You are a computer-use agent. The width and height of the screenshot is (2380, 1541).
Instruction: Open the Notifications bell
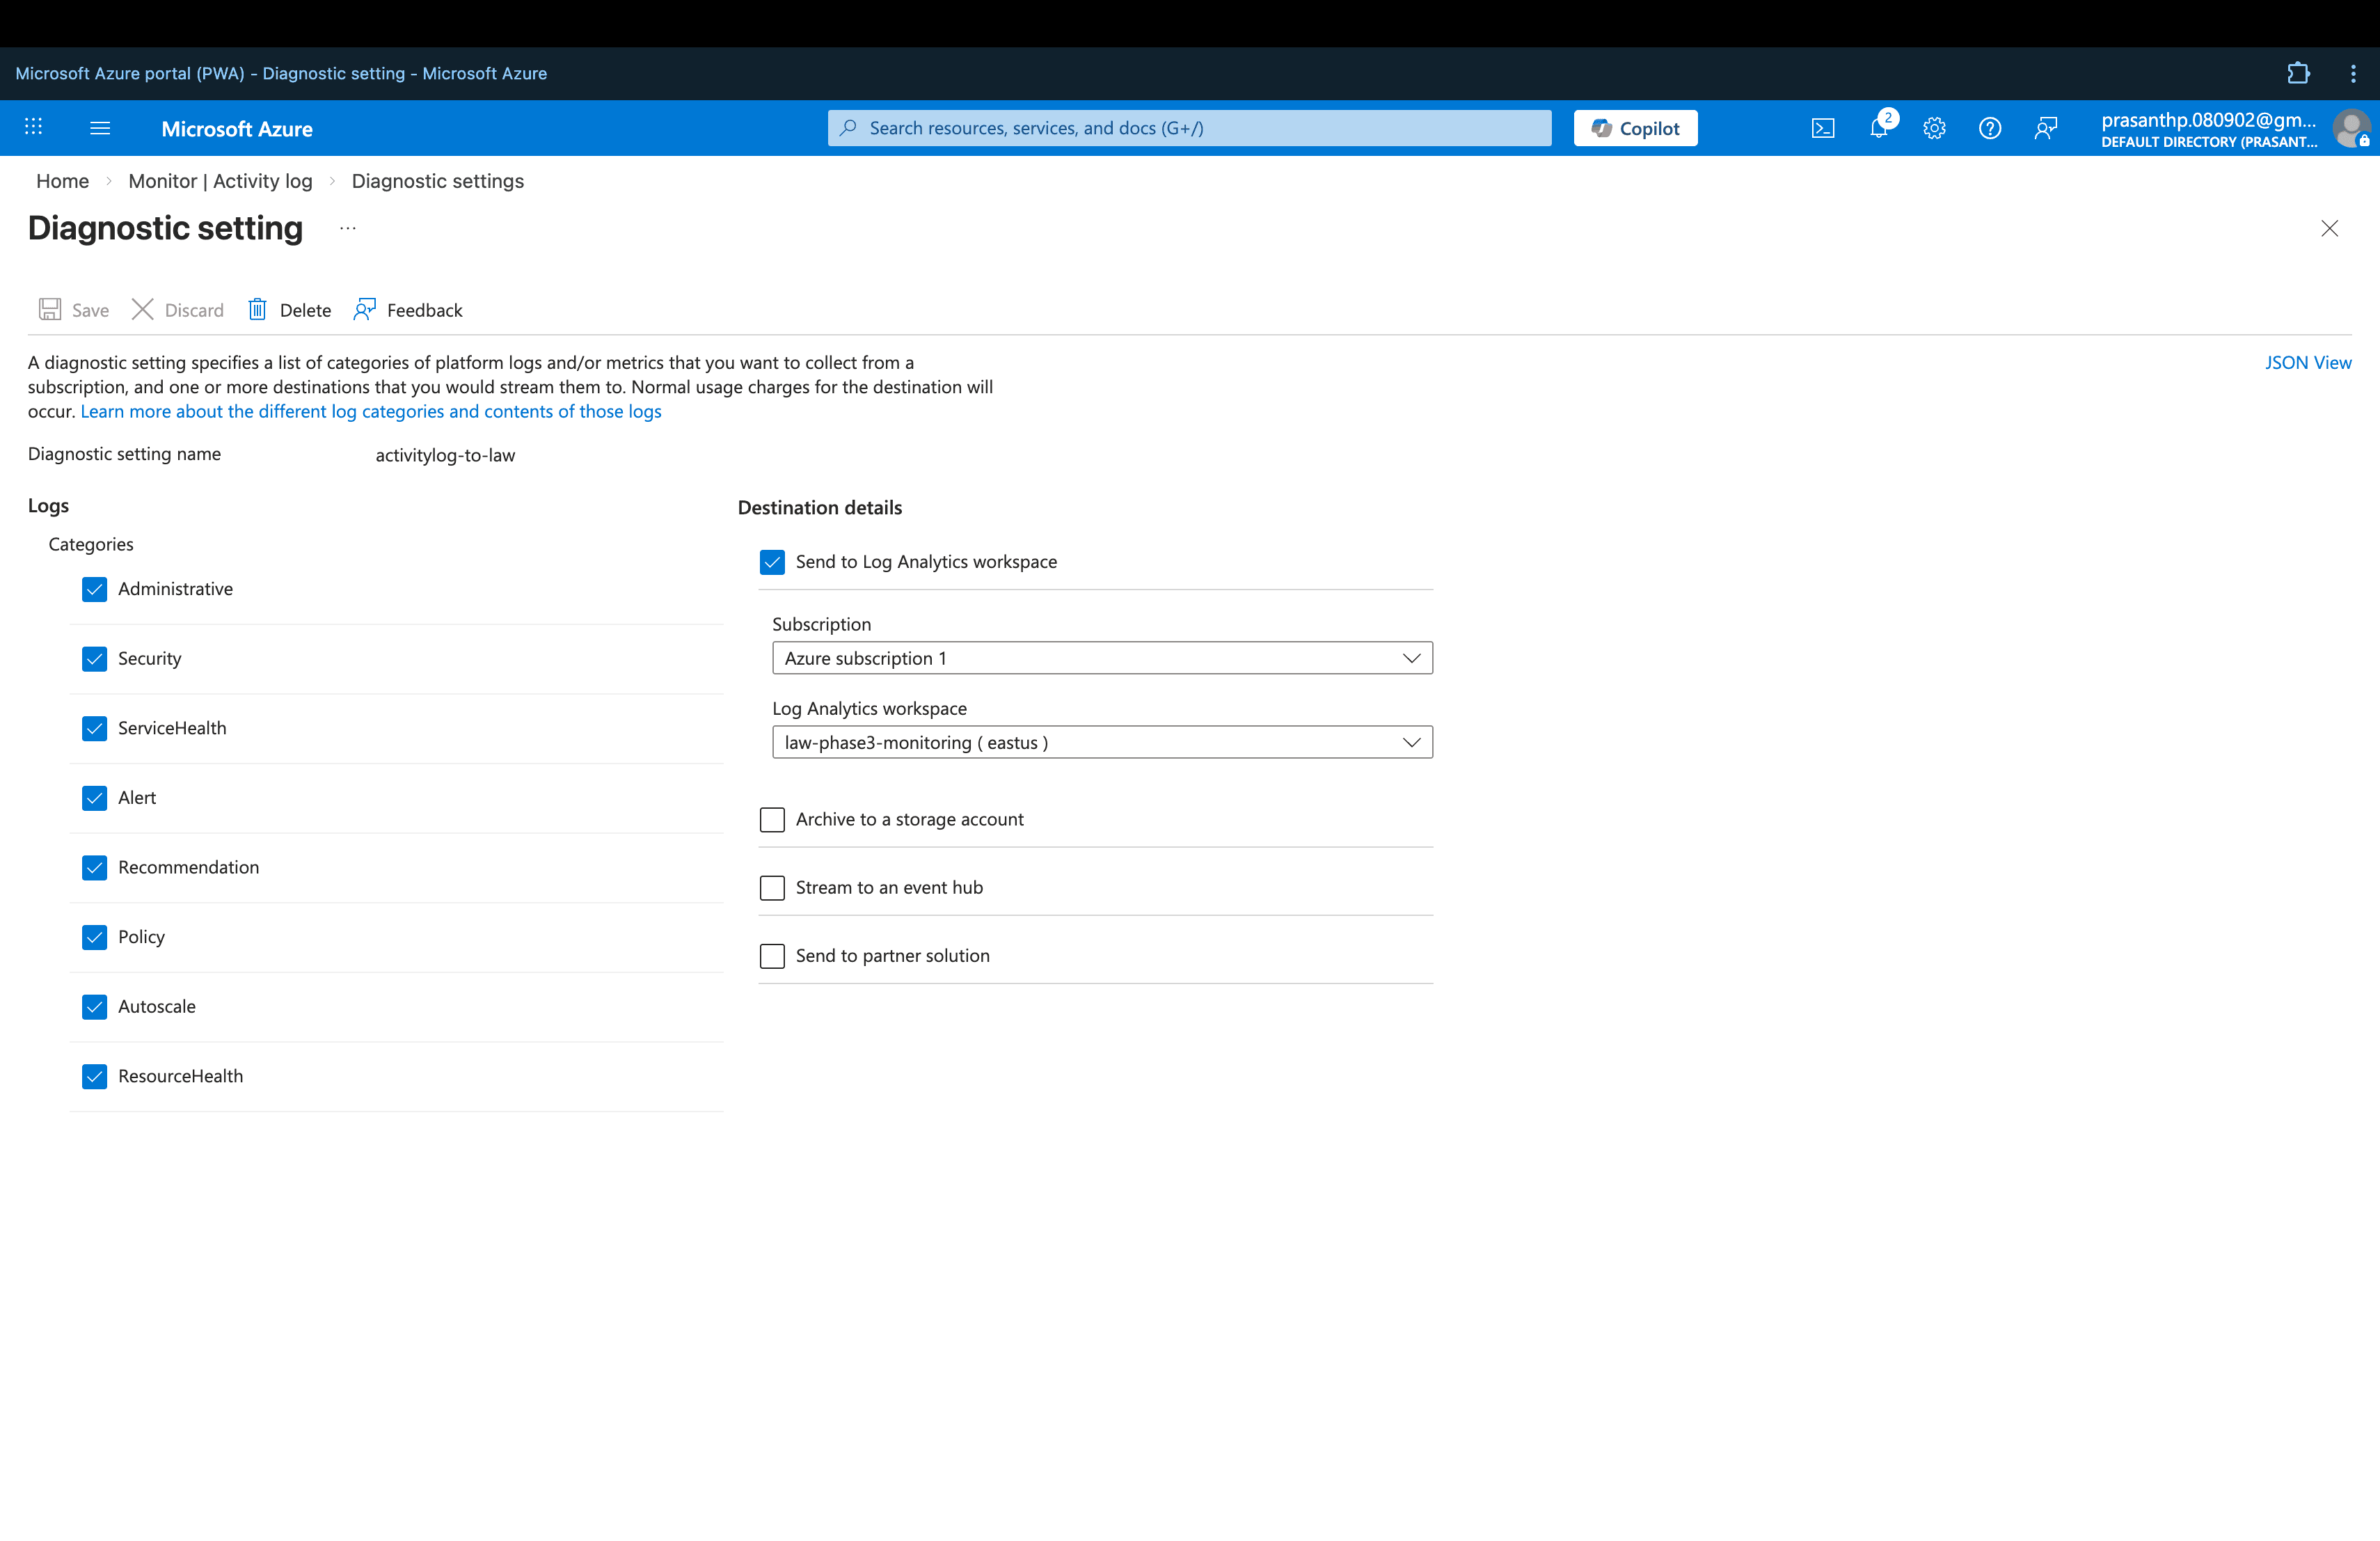(1879, 128)
